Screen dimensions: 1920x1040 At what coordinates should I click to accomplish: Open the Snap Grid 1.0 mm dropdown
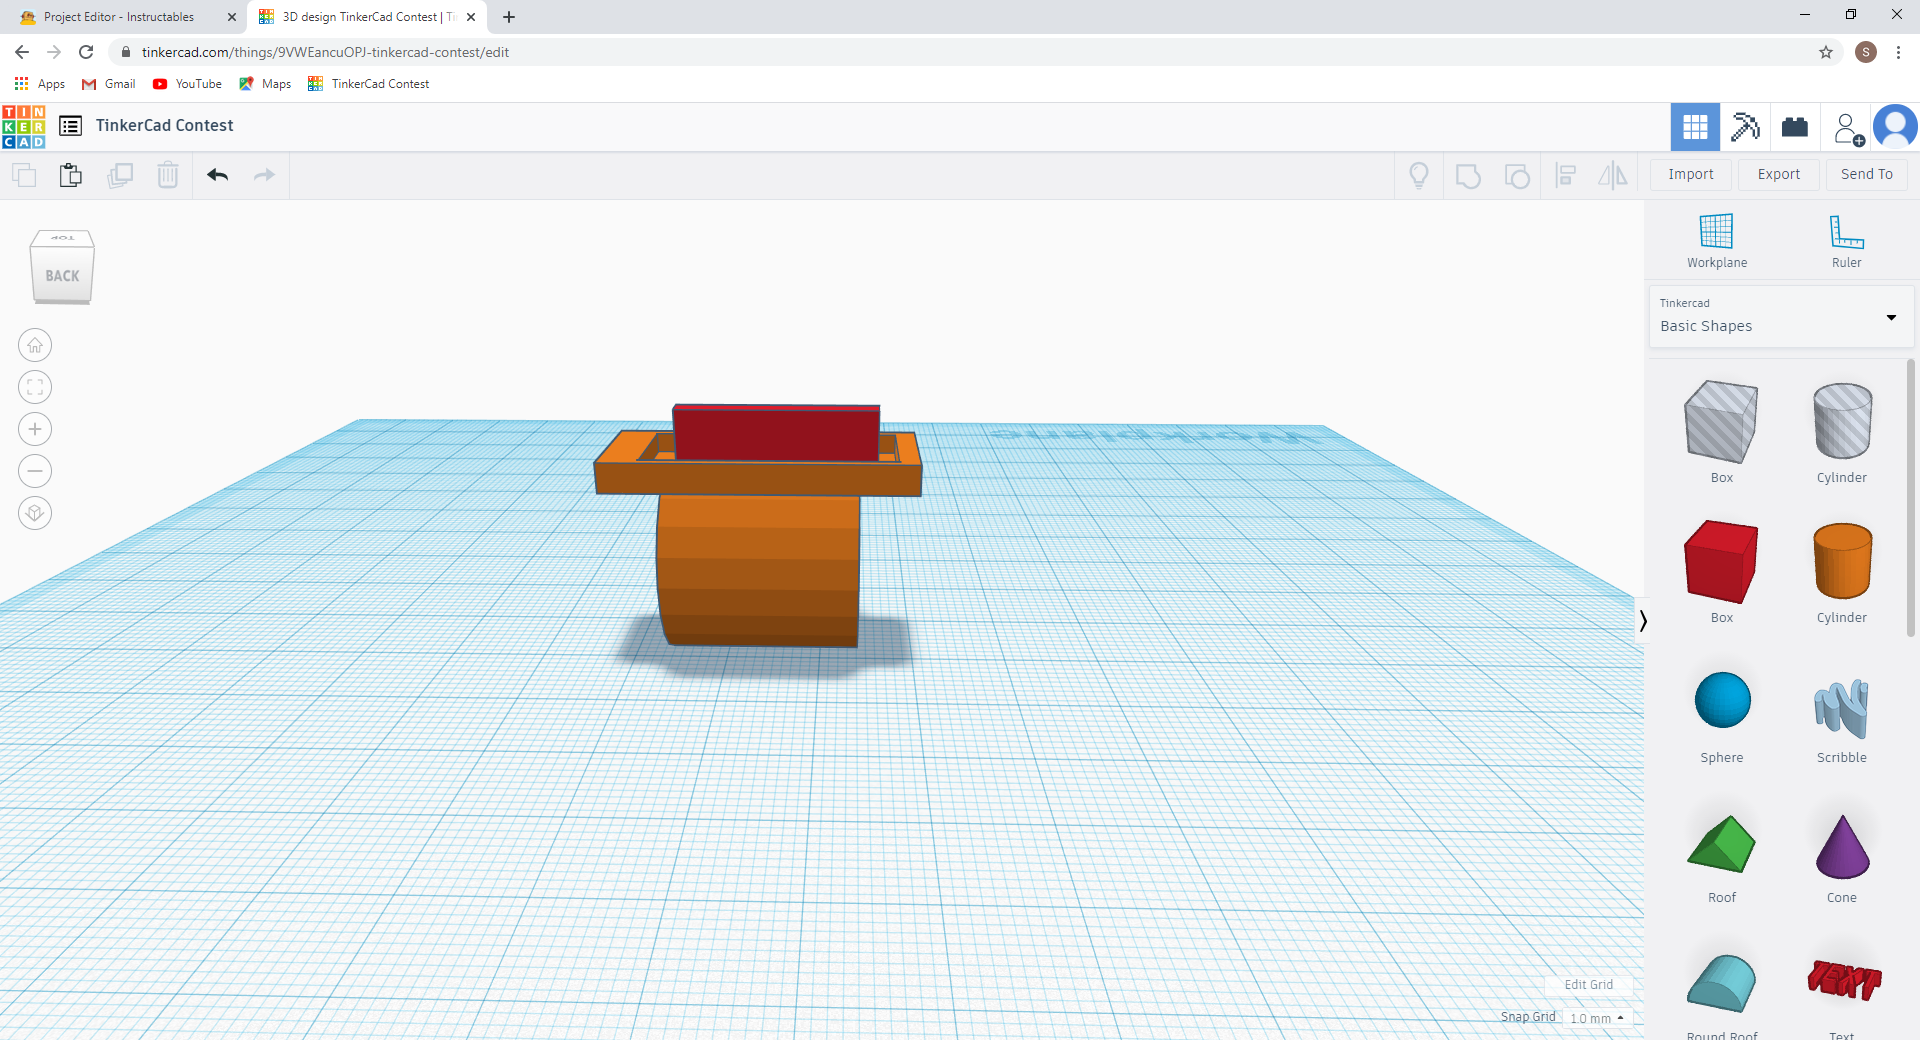(x=1597, y=1018)
